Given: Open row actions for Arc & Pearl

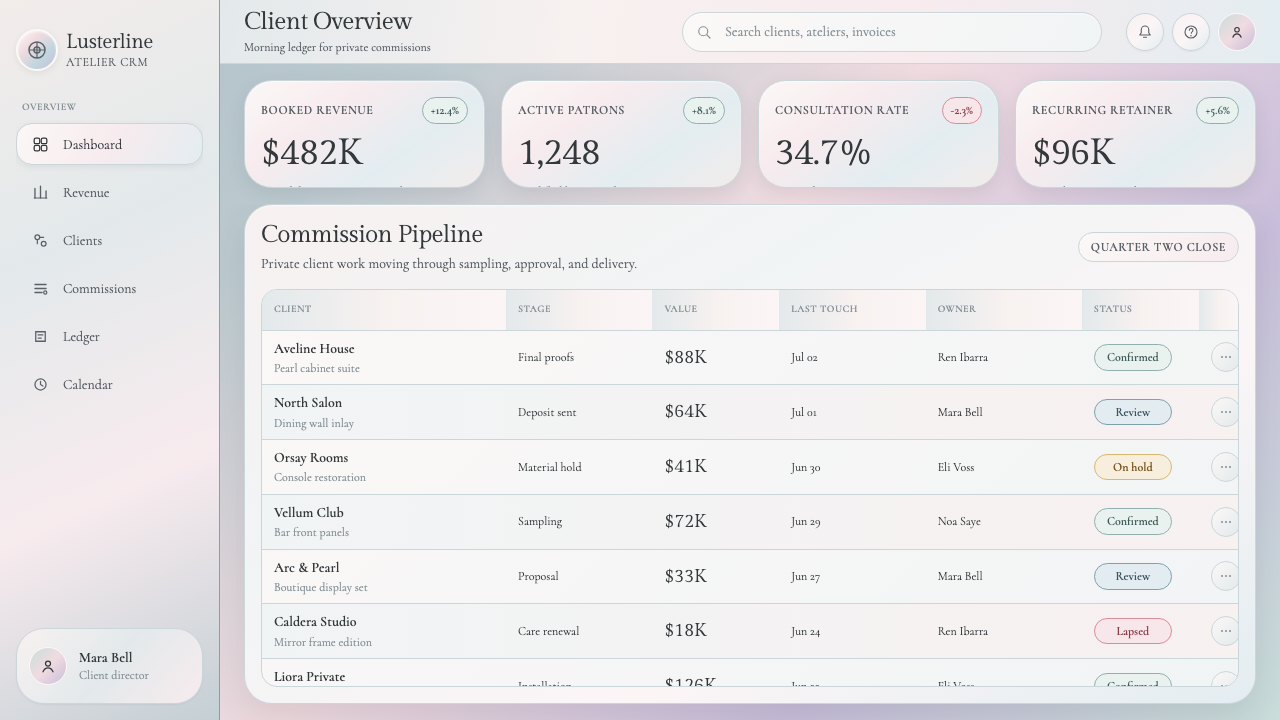Looking at the screenshot, I should [1225, 576].
